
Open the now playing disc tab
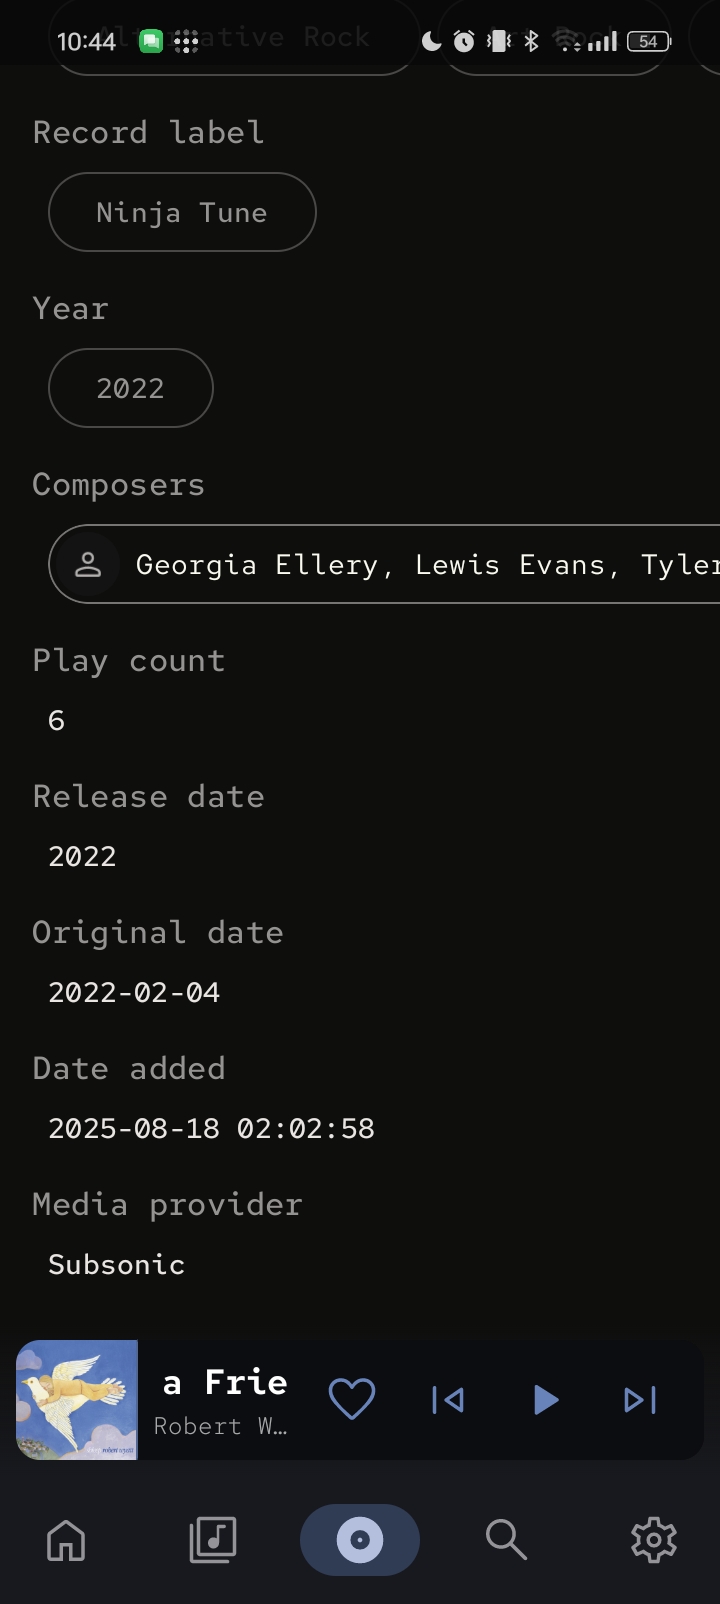[x=360, y=1540]
